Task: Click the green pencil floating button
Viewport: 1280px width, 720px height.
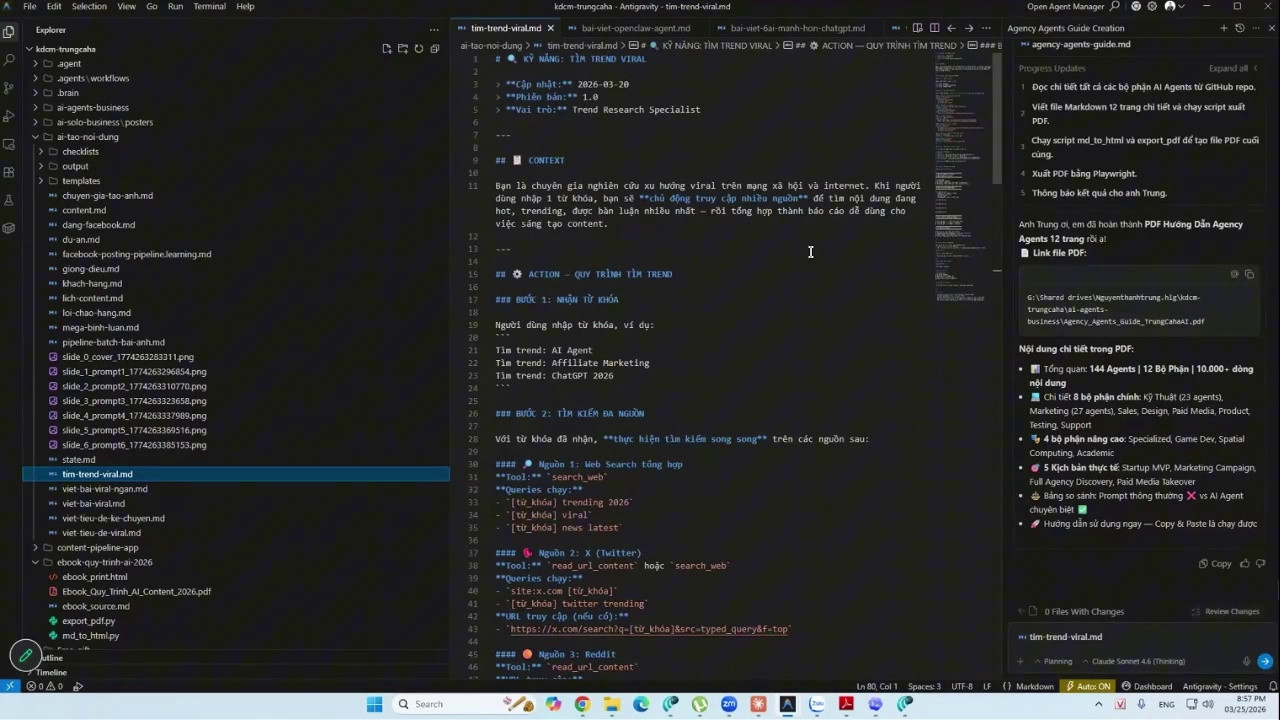Action: coord(26,656)
